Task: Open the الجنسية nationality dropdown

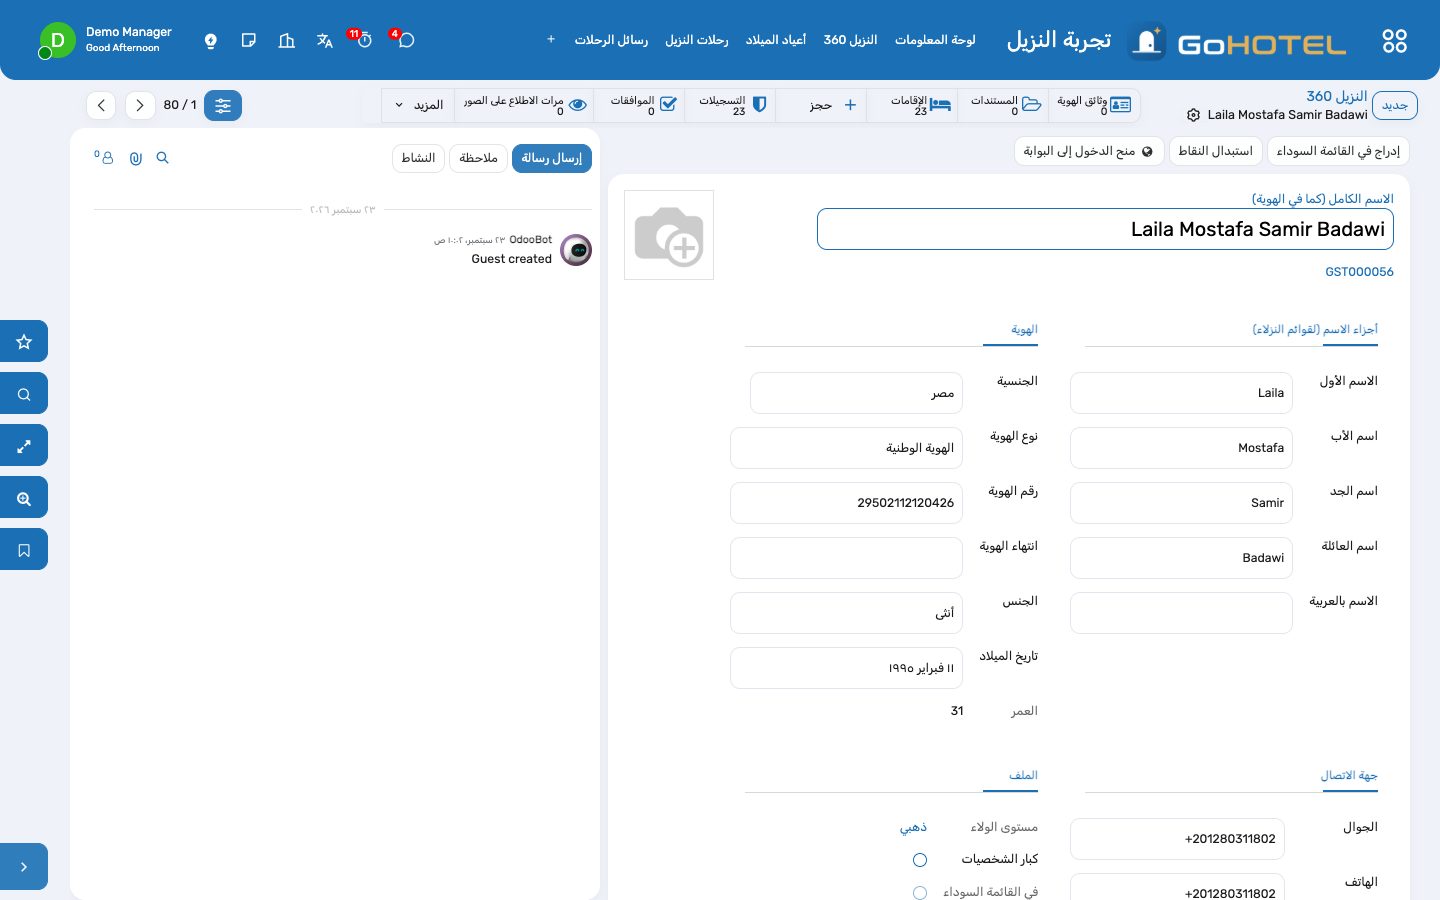Action: coord(856,393)
